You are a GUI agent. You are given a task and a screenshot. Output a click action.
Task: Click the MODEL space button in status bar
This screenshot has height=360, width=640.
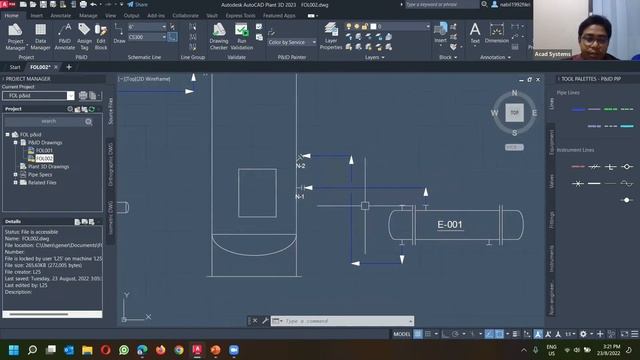[x=402, y=334]
